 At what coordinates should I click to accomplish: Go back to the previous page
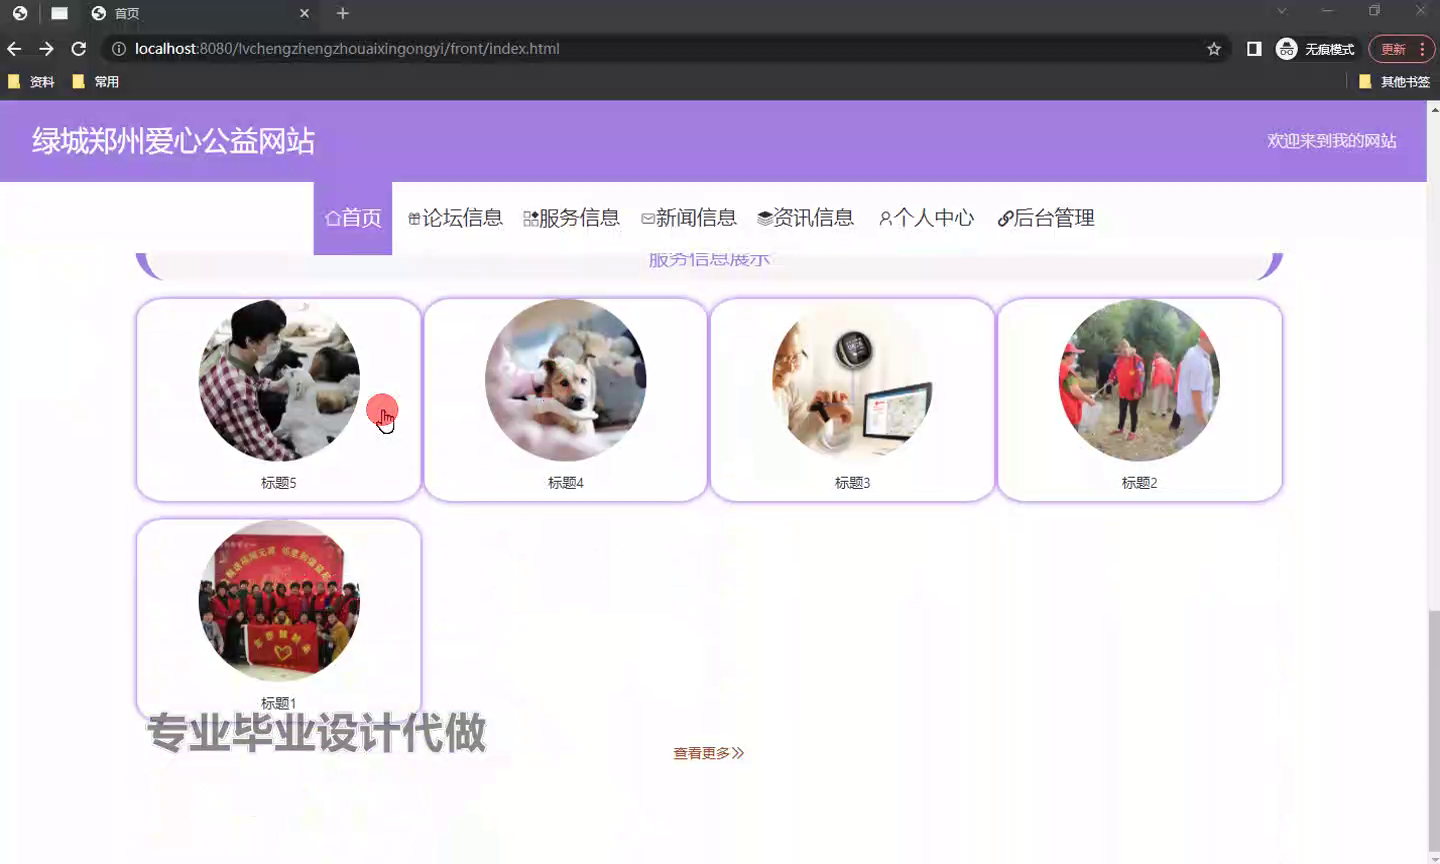[x=14, y=49]
